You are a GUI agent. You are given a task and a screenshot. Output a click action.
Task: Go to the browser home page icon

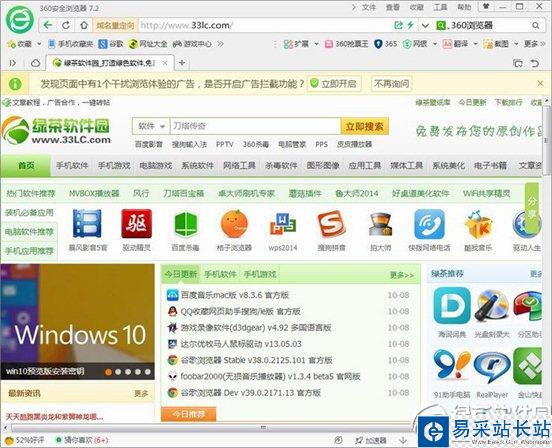(x=84, y=25)
